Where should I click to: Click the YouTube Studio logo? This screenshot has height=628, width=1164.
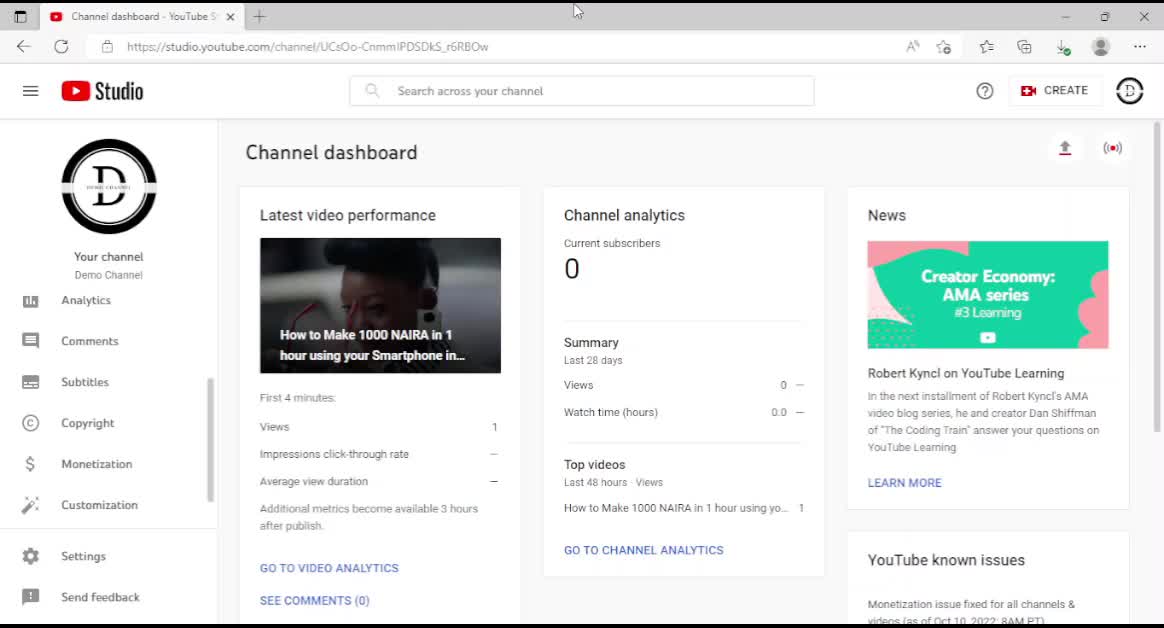pyautogui.click(x=102, y=91)
